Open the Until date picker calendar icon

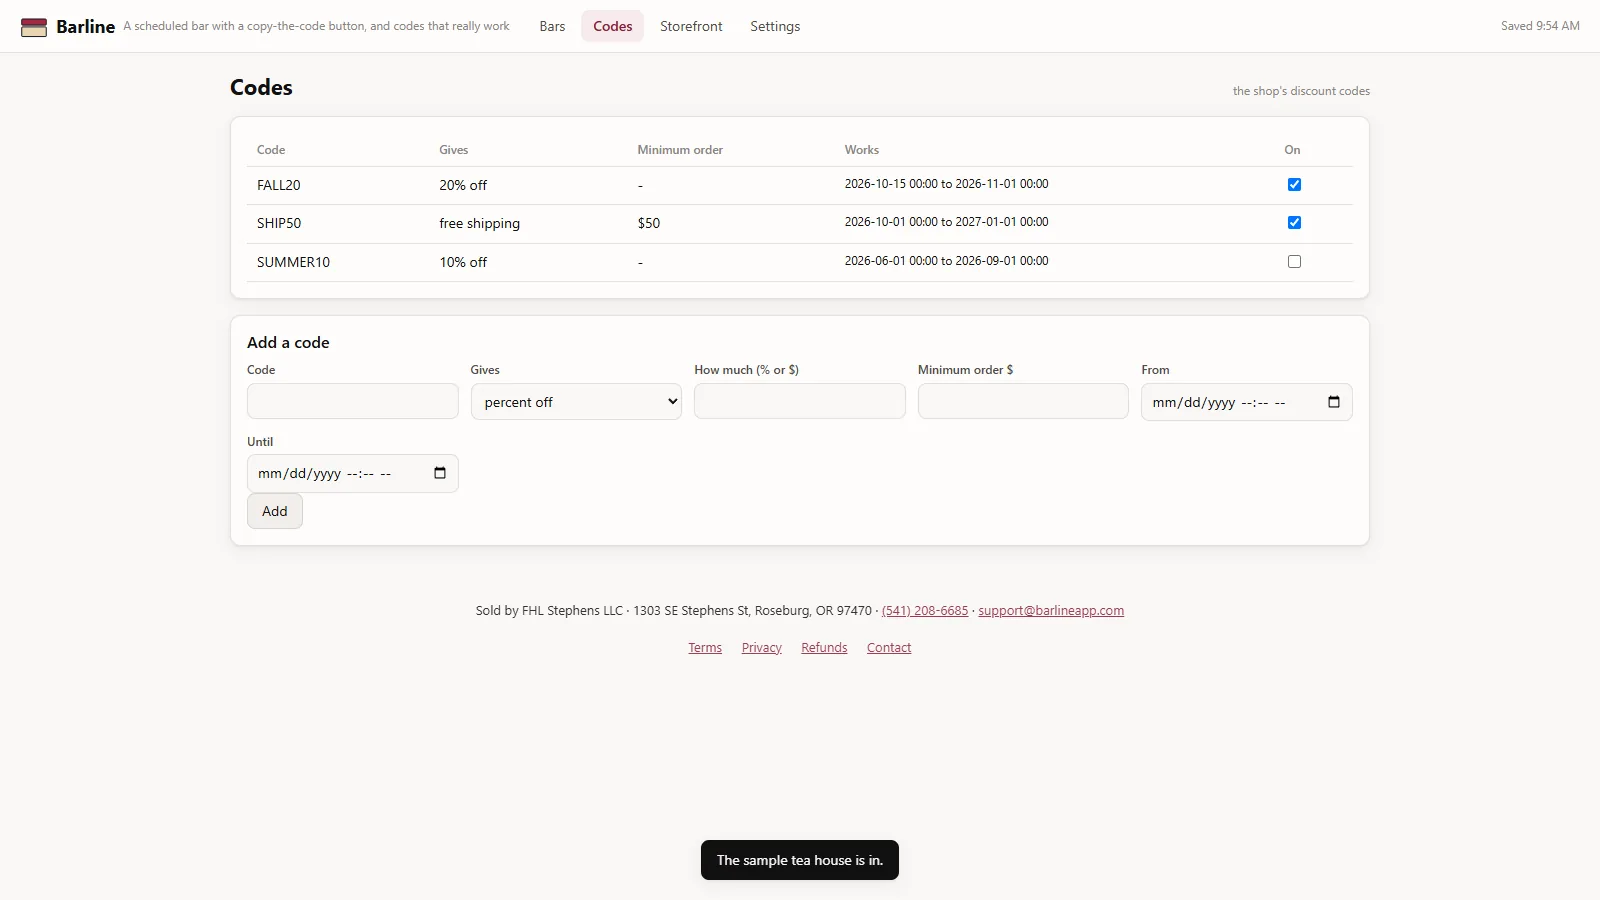click(x=440, y=473)
